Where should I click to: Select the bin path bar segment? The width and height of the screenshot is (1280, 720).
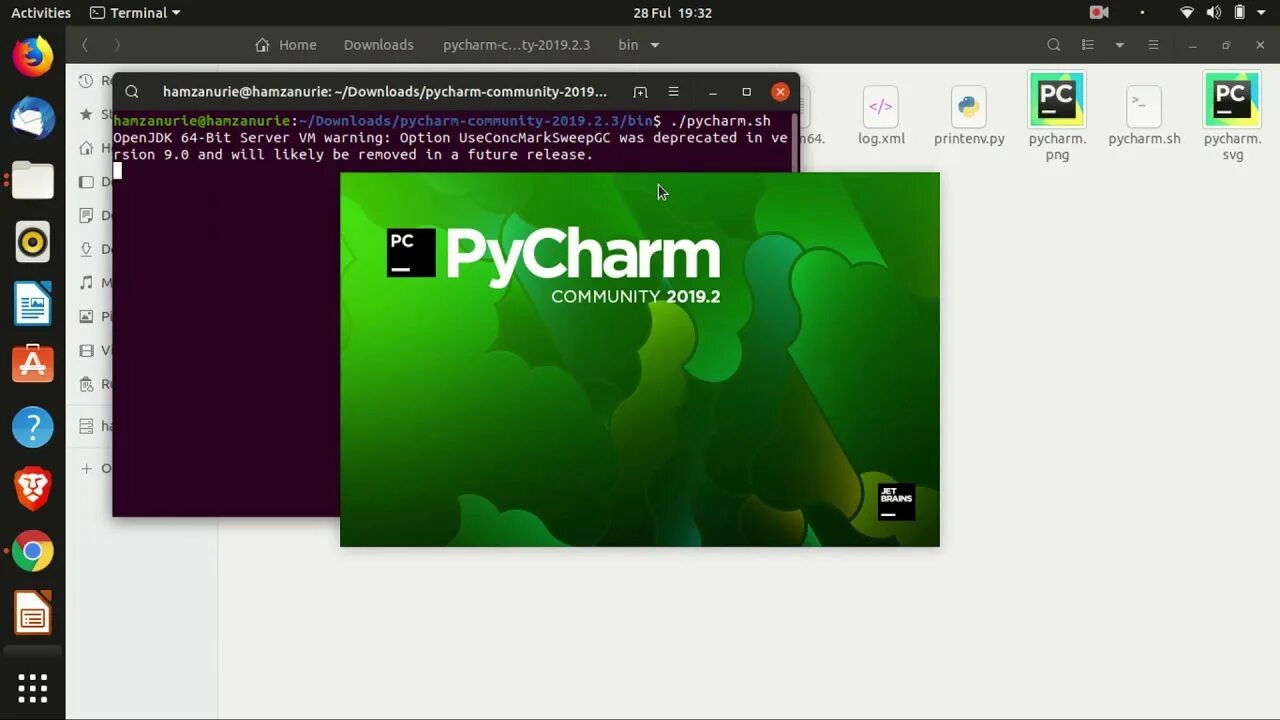[x=628, y=45]
